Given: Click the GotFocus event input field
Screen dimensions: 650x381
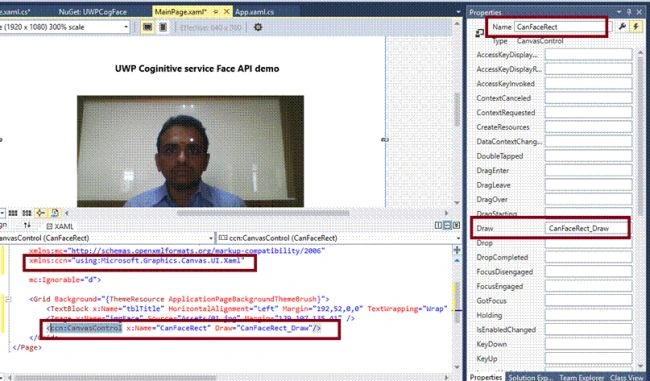Looking at the screenshot, I should [588, 301].
